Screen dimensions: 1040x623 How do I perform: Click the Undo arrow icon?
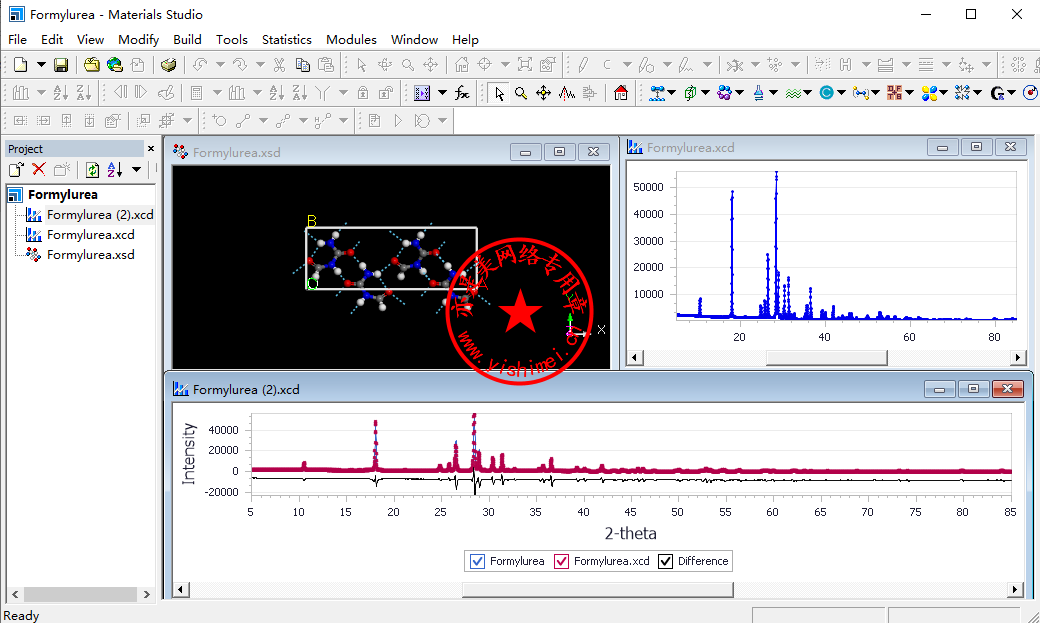[200, 64]
